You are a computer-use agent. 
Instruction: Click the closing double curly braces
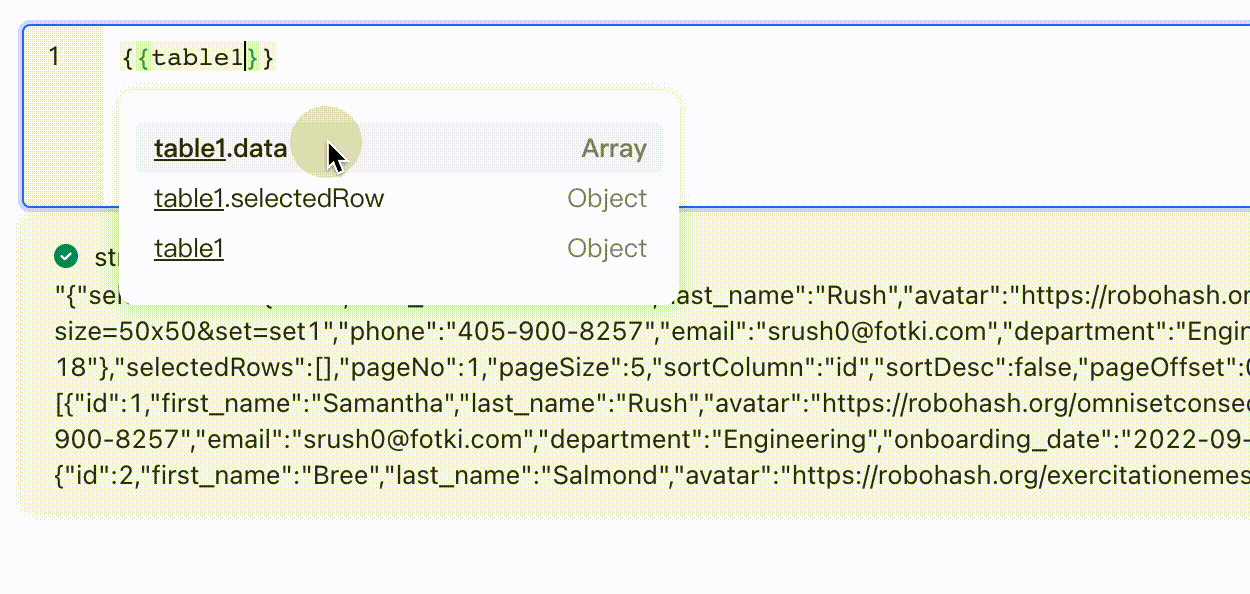coord(261,58)
